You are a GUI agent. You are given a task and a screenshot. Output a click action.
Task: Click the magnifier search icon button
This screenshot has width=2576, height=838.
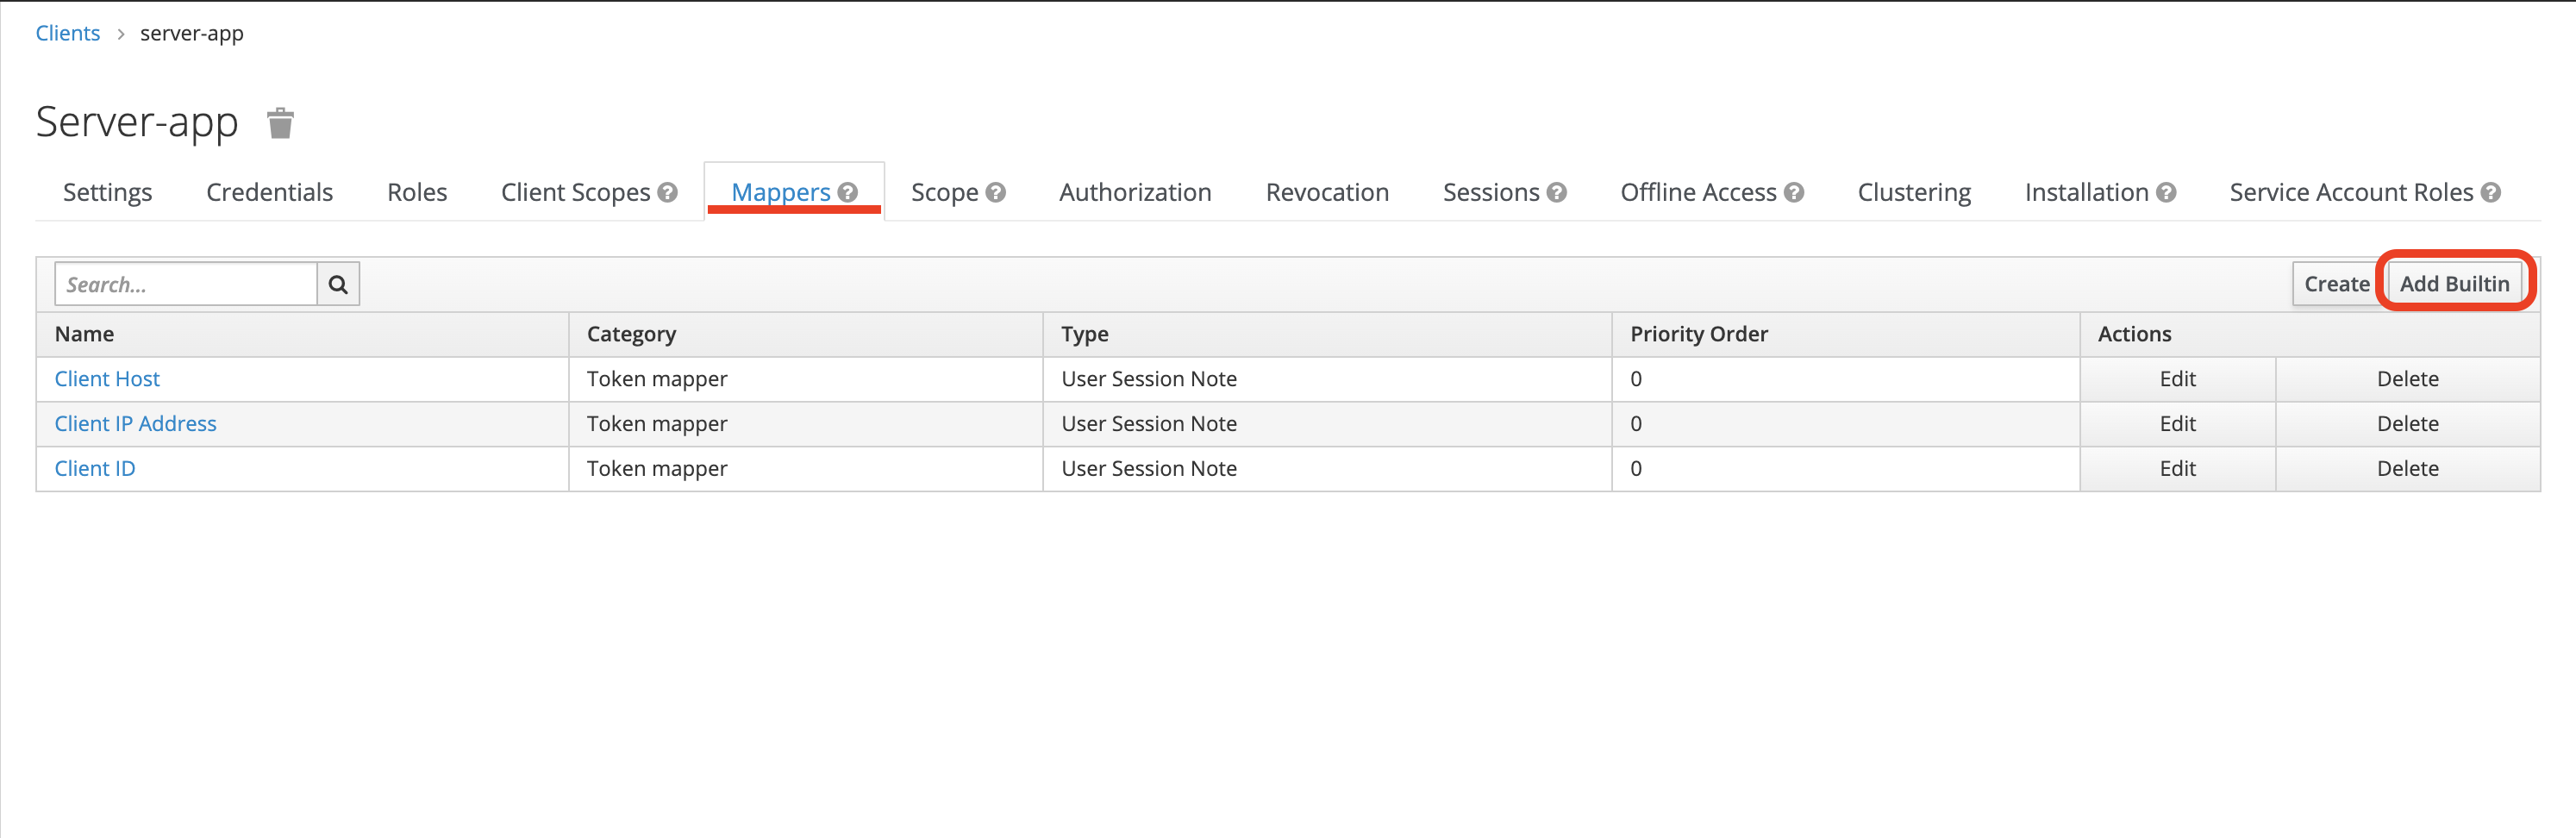coord(338,284)
